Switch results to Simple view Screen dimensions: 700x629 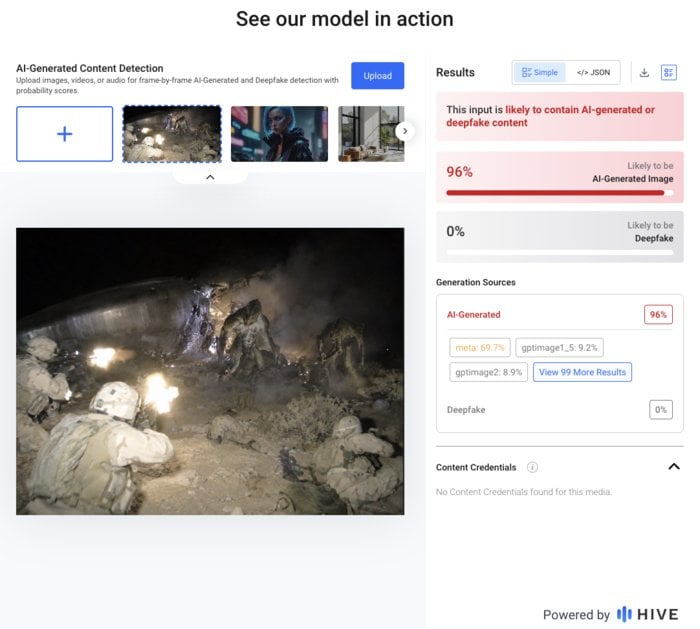tap(540, 72)
